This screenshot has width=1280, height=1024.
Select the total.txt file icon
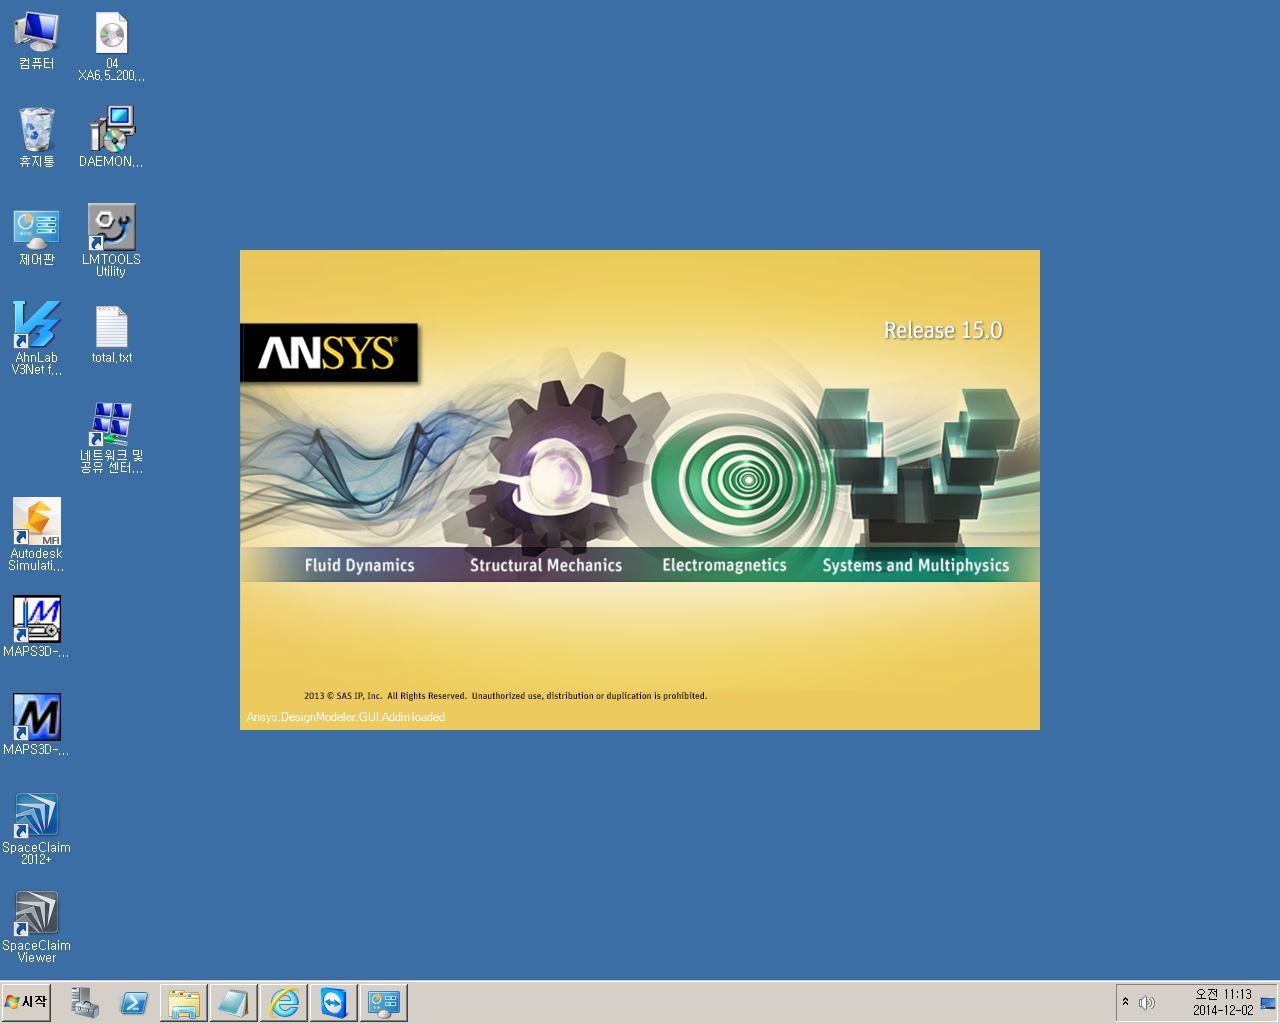(x=111, y=335)
